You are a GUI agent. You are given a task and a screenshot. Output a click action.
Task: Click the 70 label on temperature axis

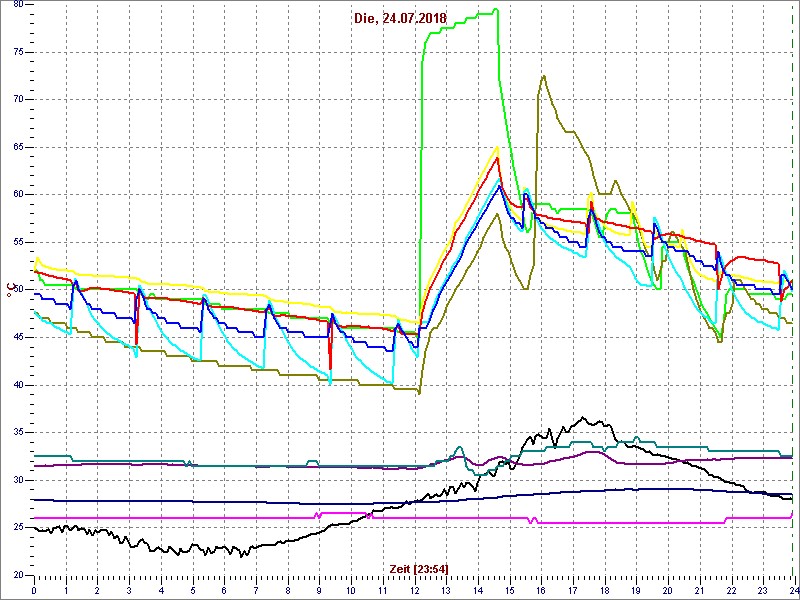[x=18, y=99]
